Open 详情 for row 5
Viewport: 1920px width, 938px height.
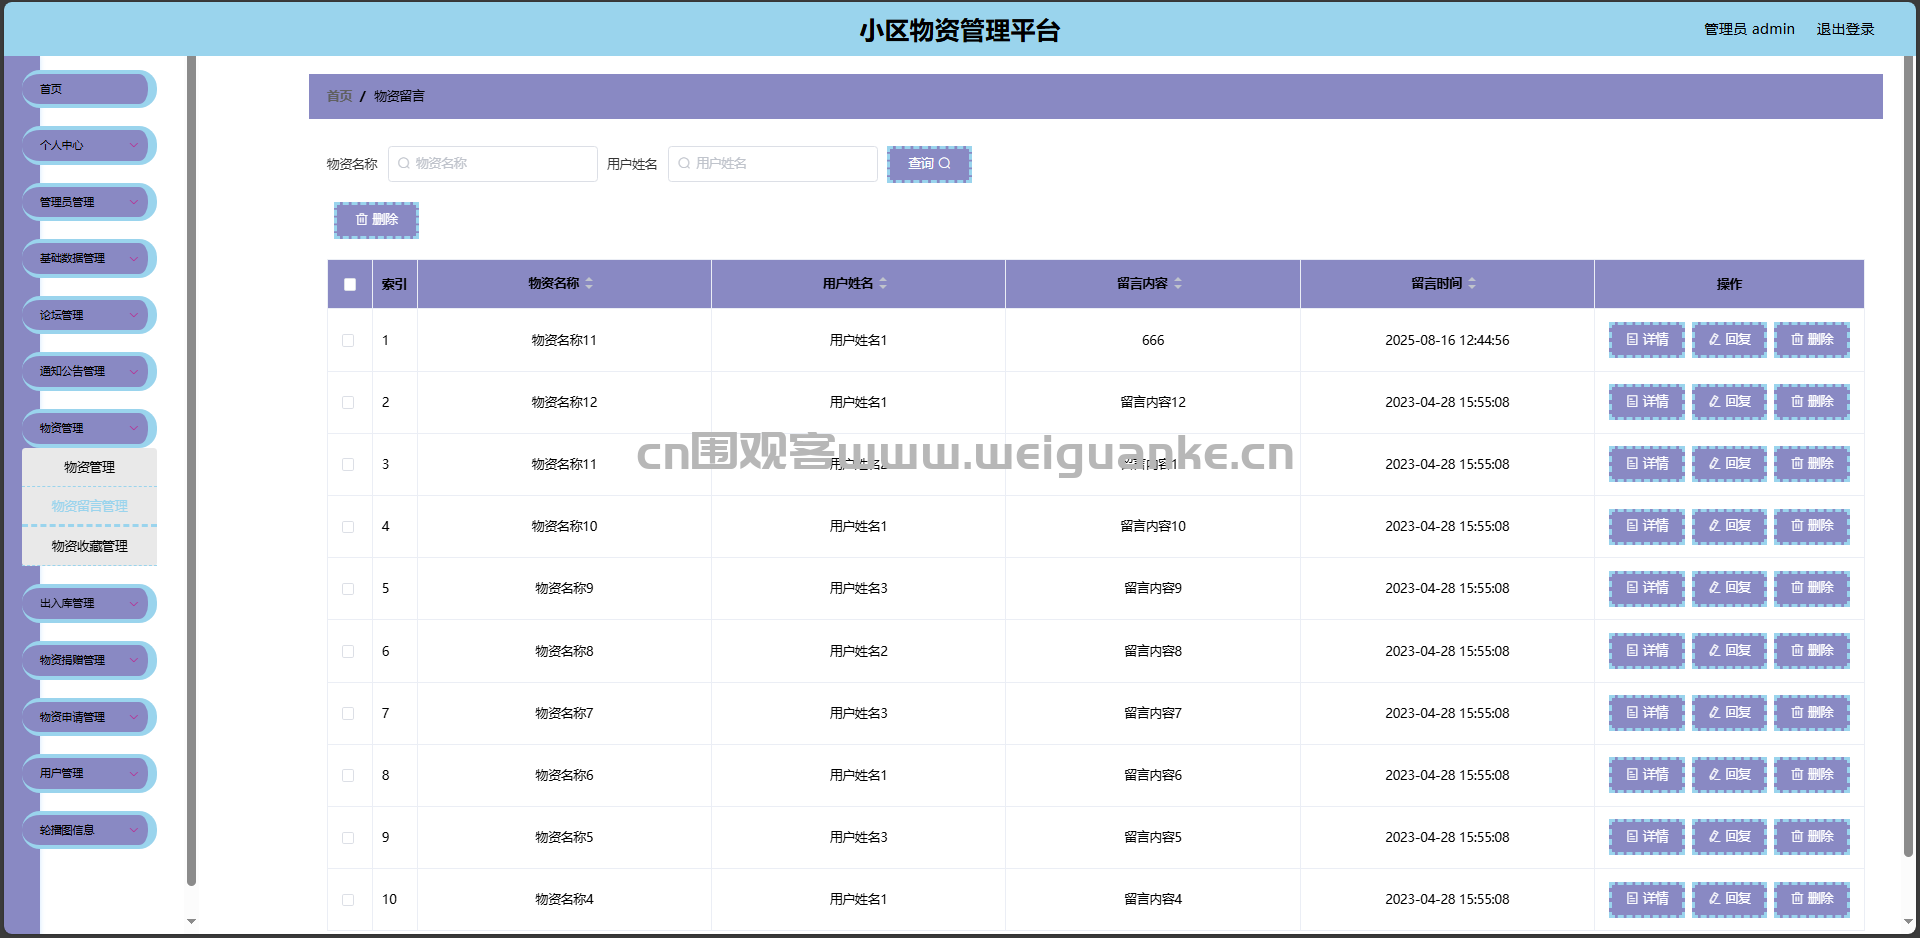[1646, 588]
